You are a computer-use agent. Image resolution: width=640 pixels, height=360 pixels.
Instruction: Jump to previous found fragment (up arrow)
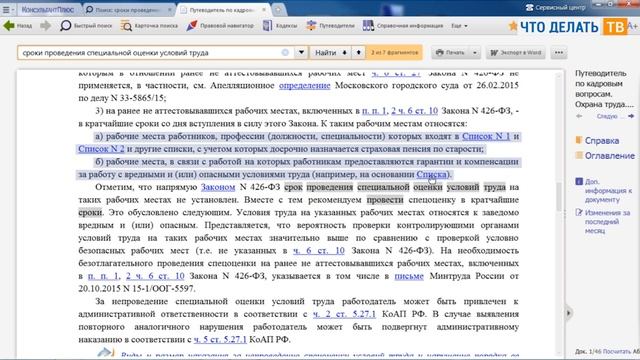tap(358, 53)
